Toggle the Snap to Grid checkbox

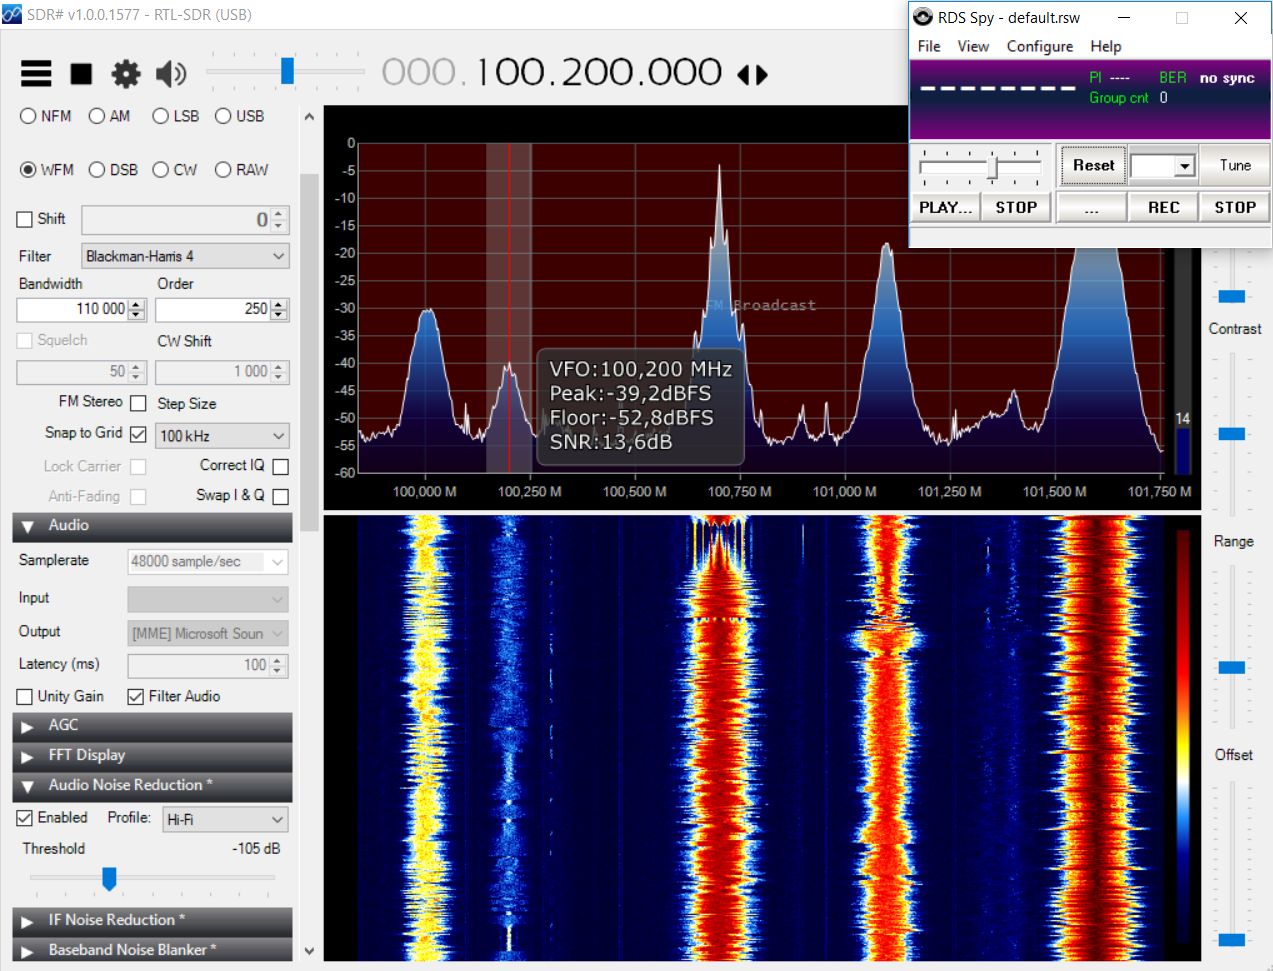(138, 434)
